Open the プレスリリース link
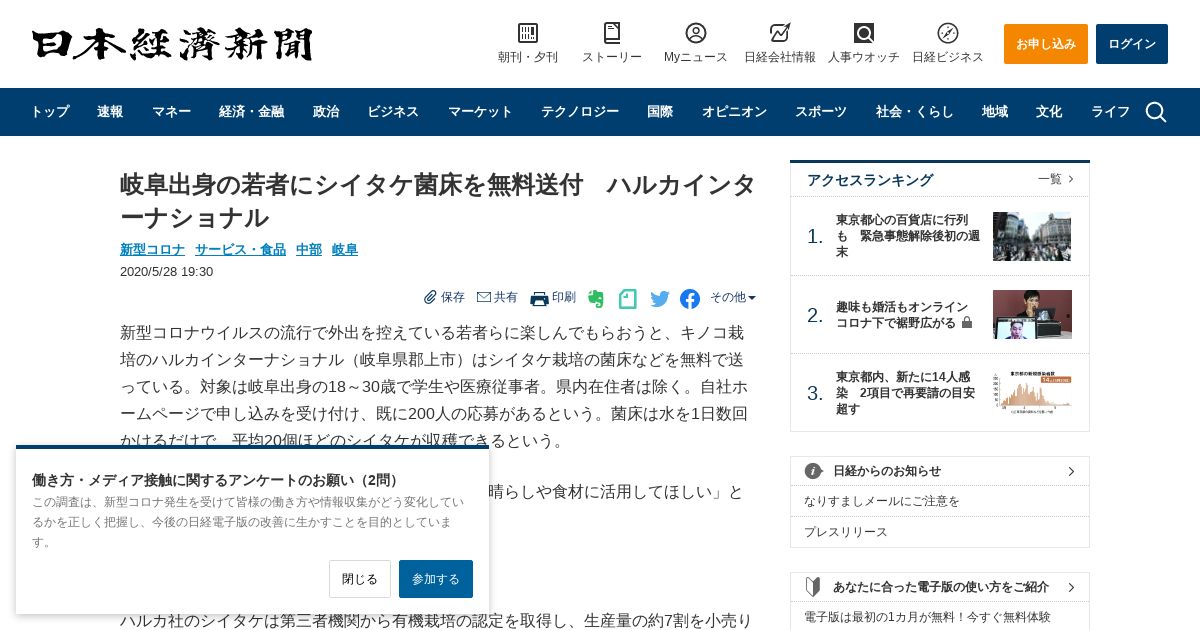Viewport: 1200px width, 630px height. click(846, 532)
